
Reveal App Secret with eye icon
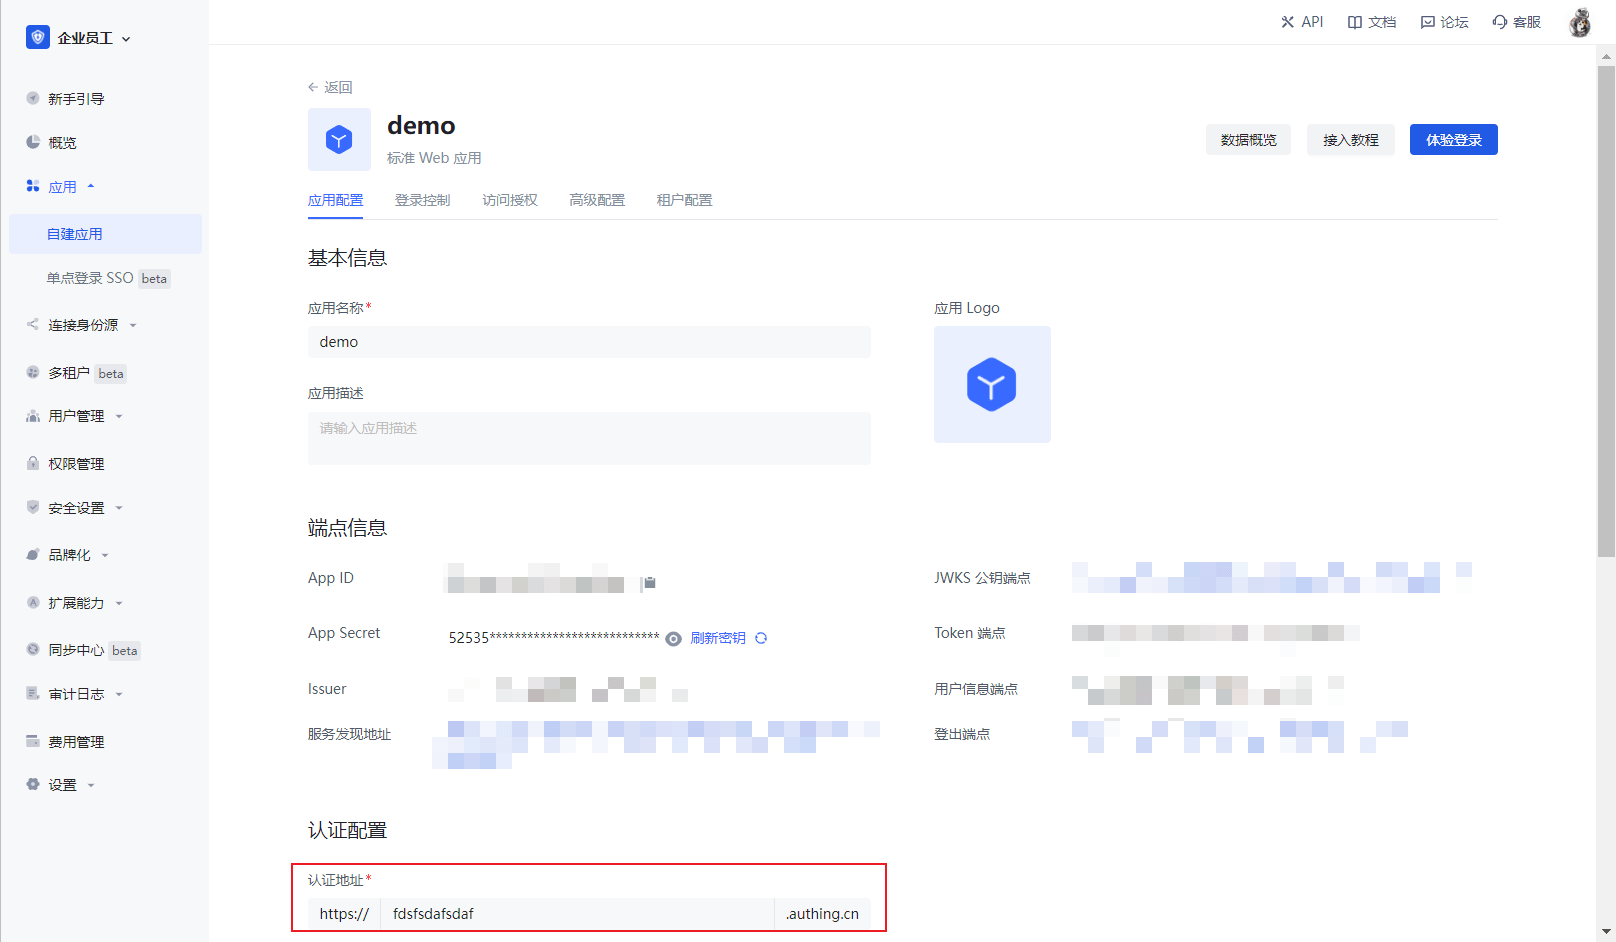(x=674, y=639)
